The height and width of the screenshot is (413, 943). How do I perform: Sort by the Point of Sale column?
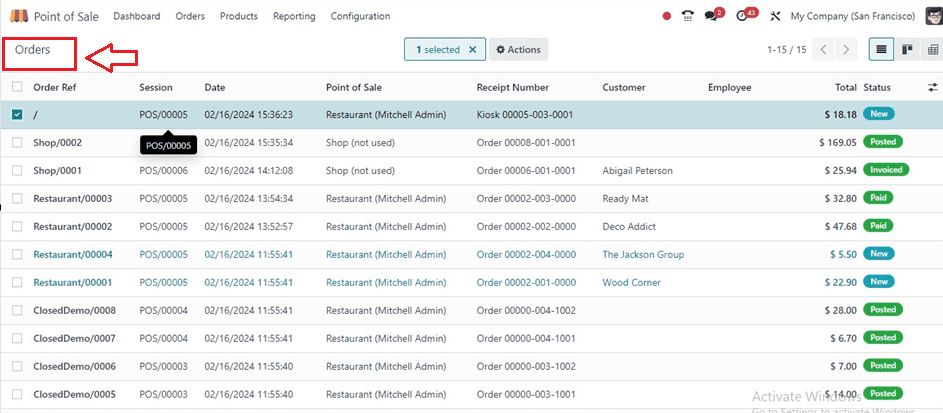point(354,87)
